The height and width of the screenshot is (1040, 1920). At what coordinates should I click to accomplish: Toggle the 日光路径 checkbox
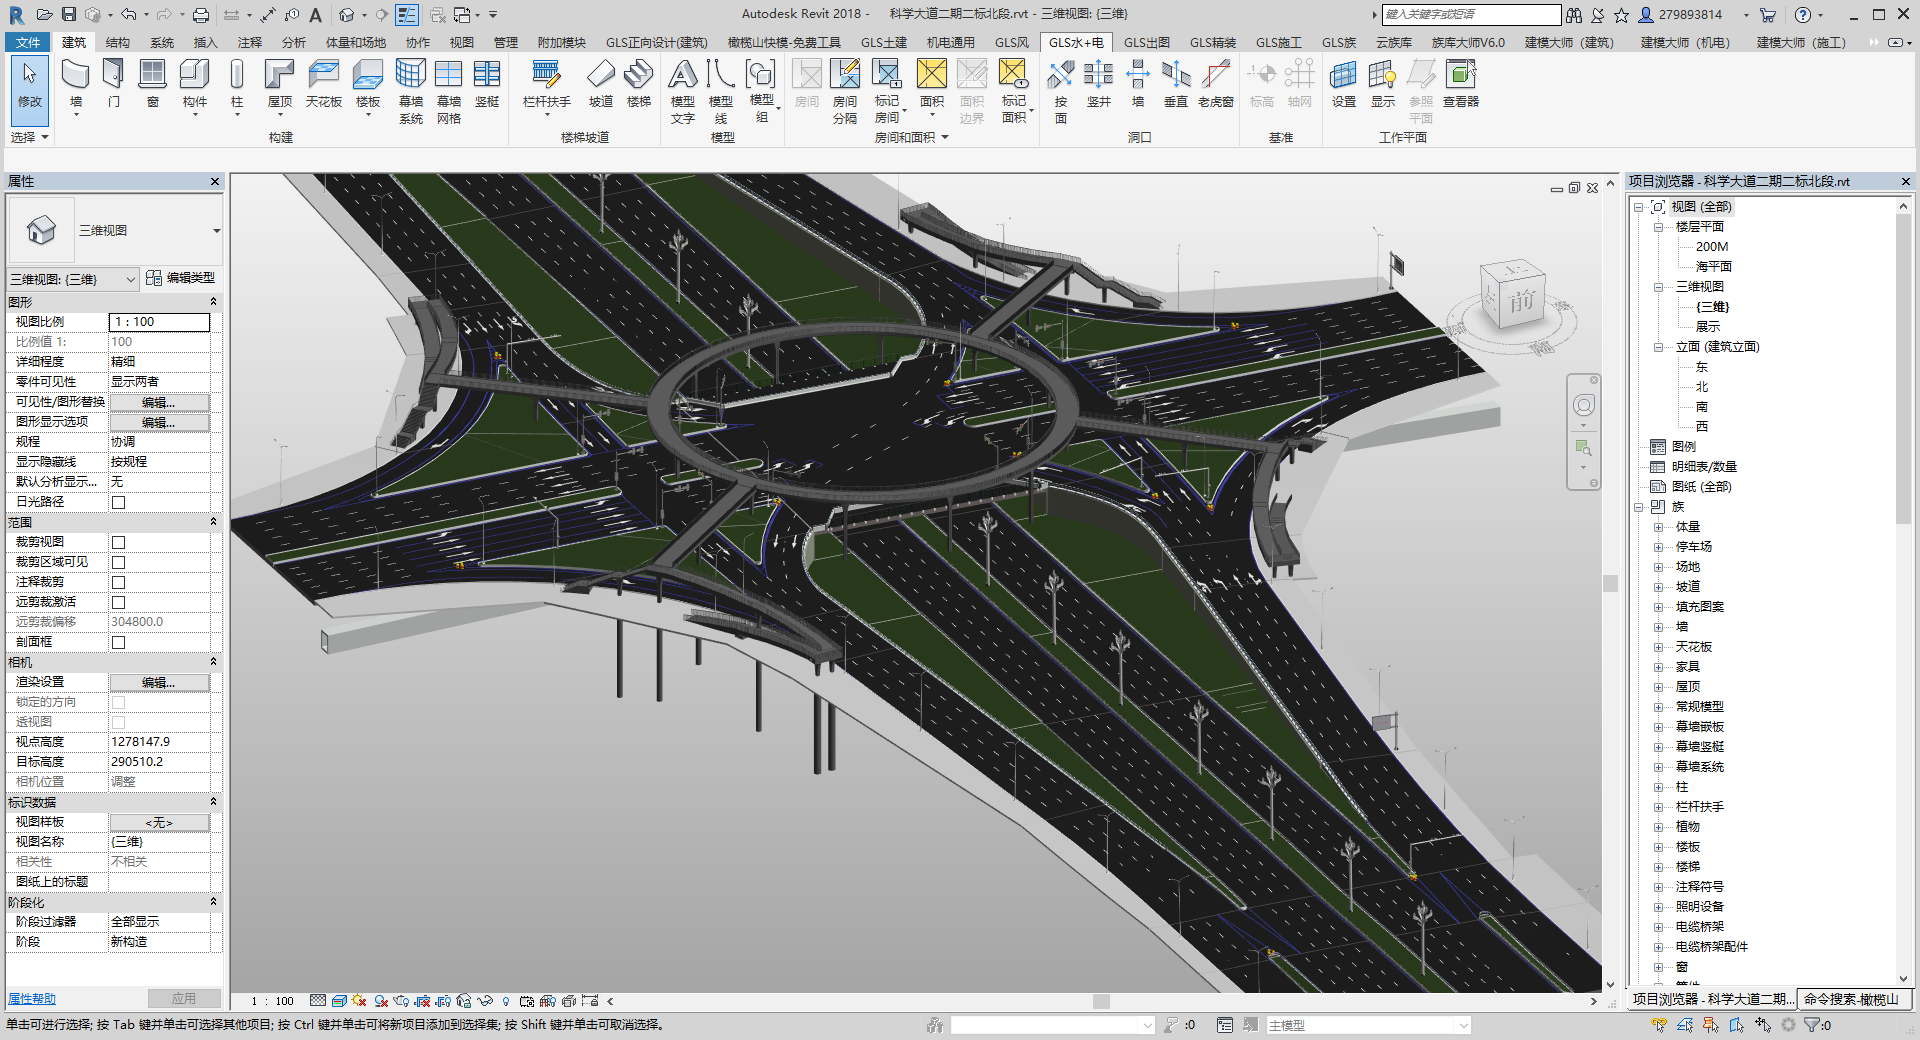coord(118,502)
